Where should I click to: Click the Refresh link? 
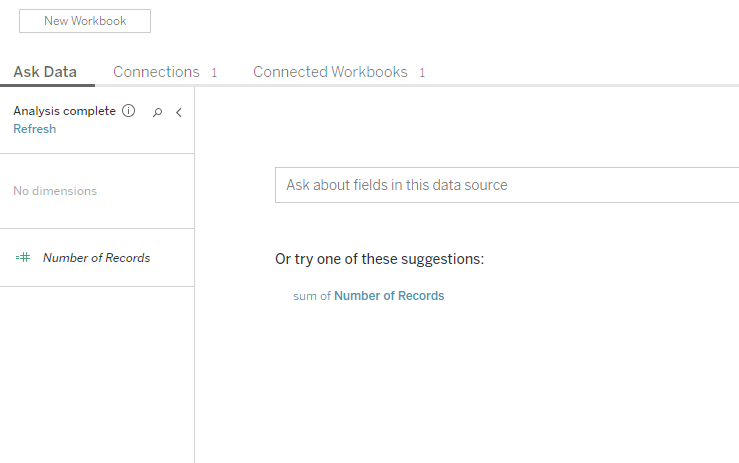[34, 129]
